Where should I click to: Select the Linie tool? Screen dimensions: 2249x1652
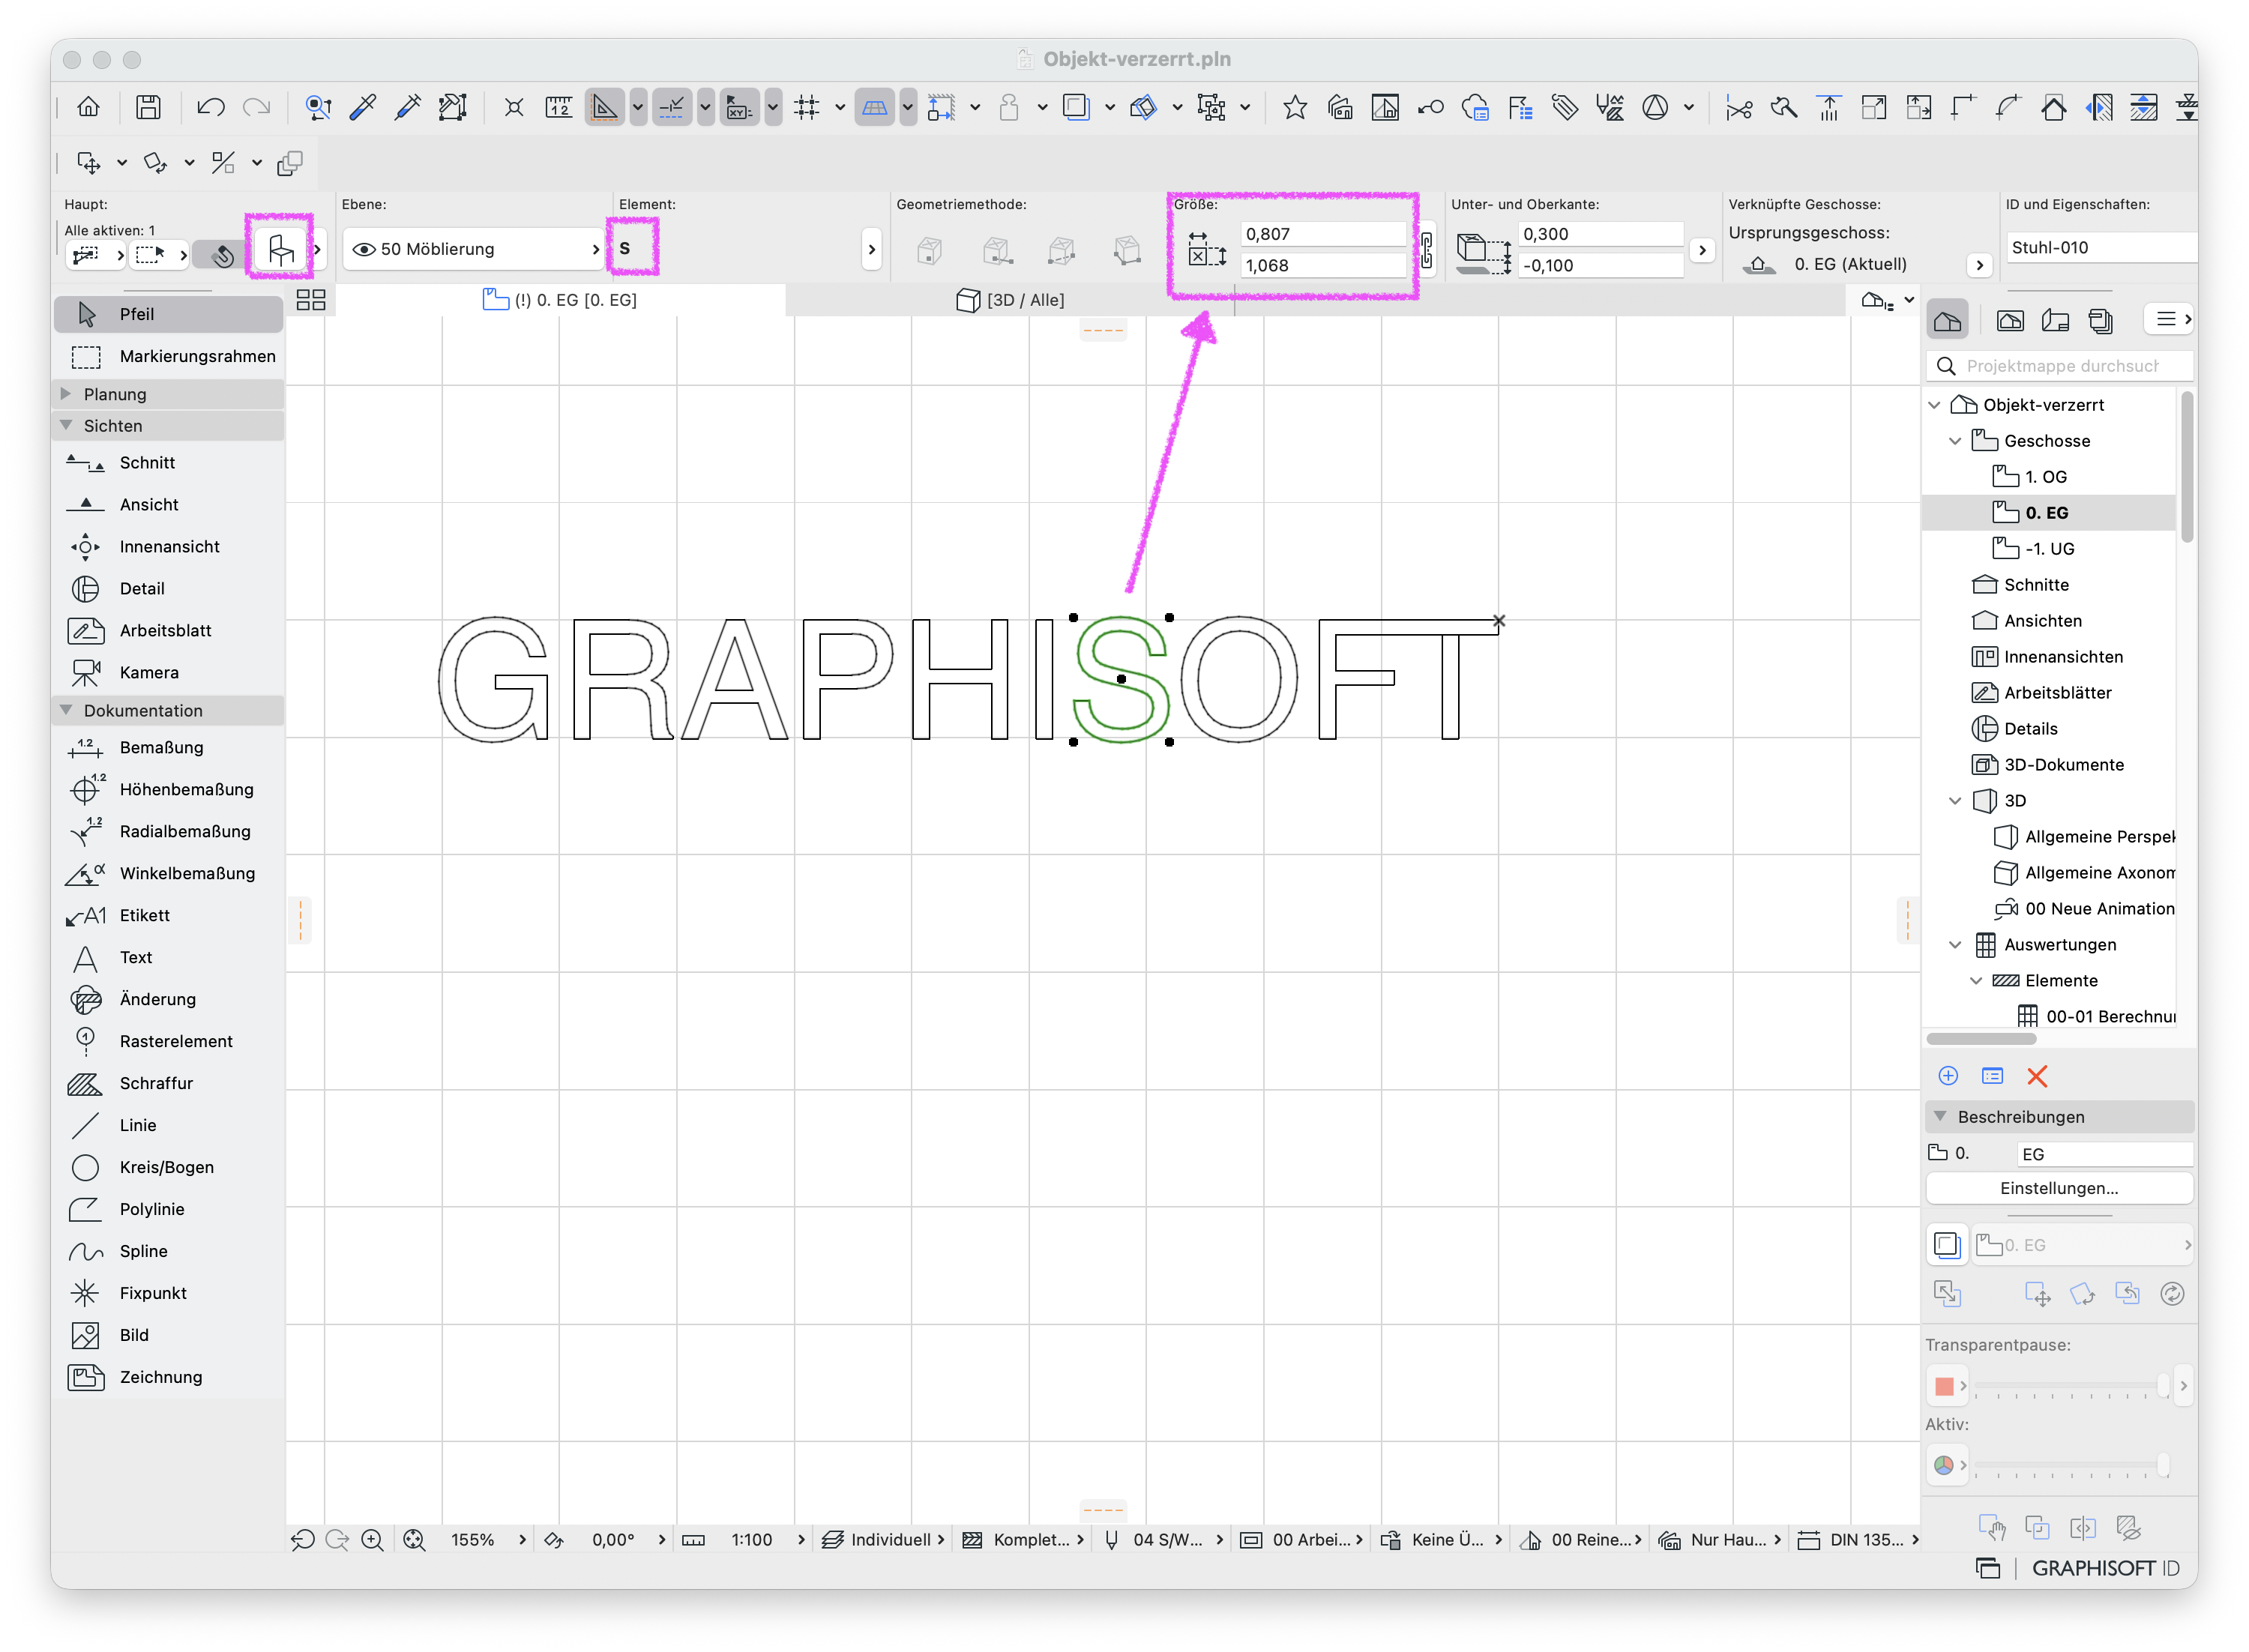(168, 1126)
